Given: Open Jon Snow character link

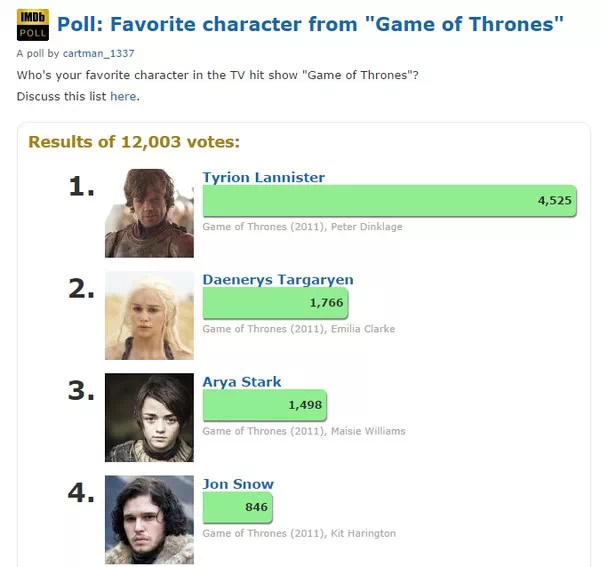Looking at the screenshot, I should coord(238,484).
